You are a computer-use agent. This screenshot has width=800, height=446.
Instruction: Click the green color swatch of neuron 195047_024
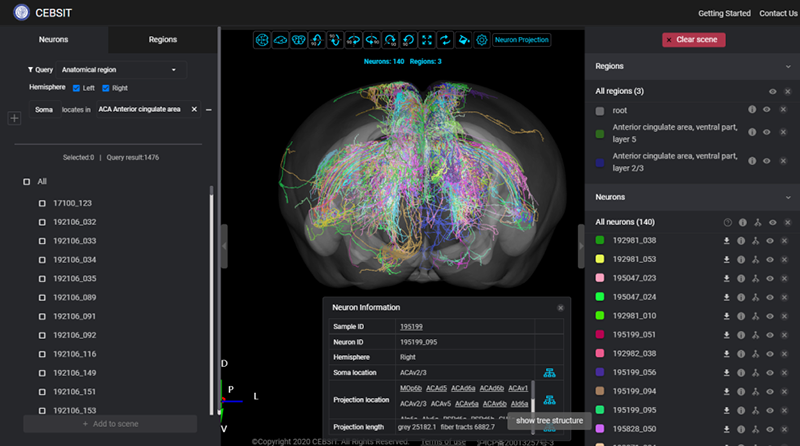[600, 297]
